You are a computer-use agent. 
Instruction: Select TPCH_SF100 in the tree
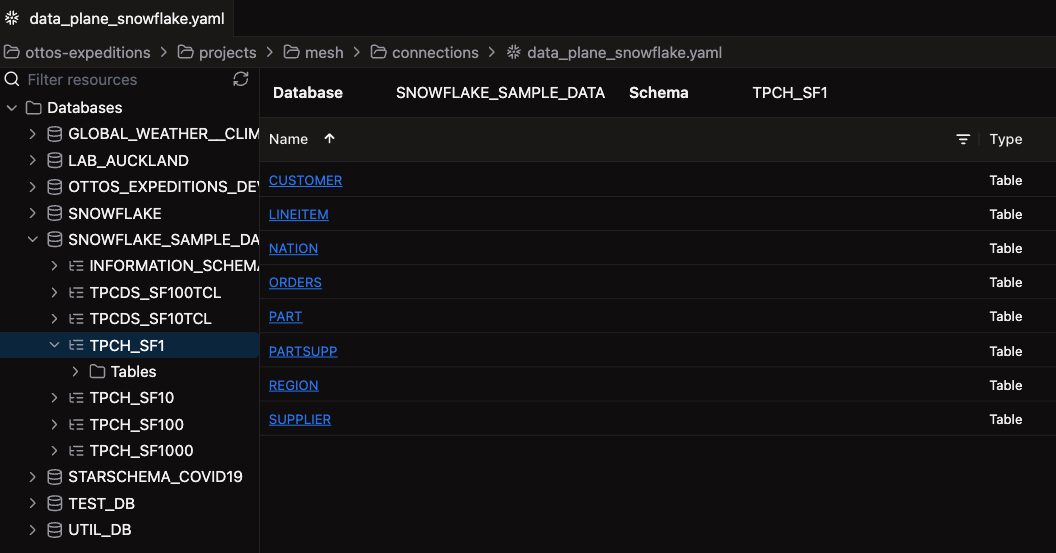(x=137, y=425)
